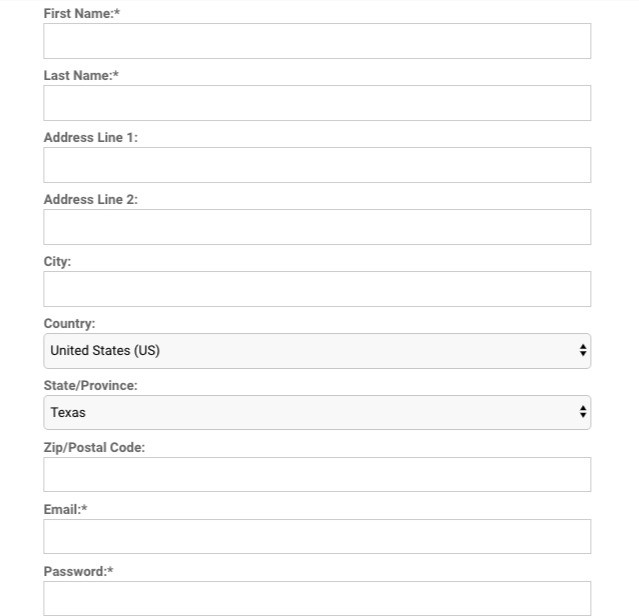Click the "Address Line 2:" label
Screen dimensions: 639x616
pos(90,200)
